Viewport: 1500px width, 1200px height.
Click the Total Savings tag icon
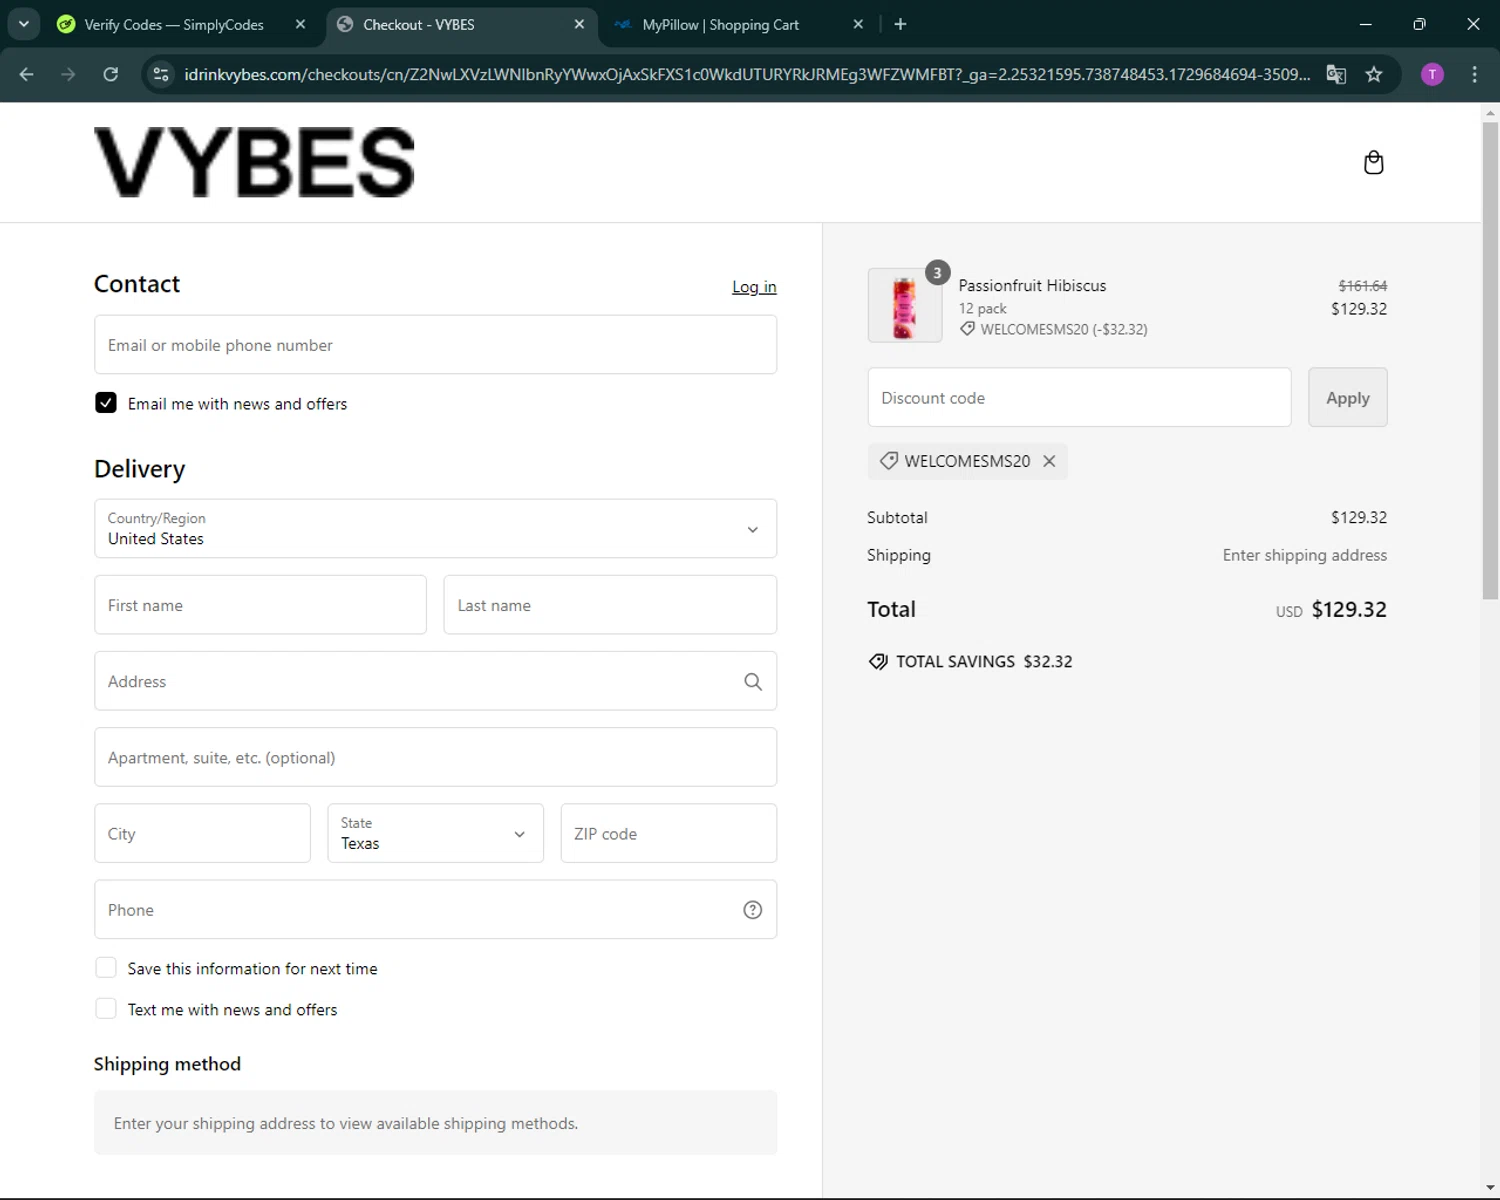tap(878, 662)
